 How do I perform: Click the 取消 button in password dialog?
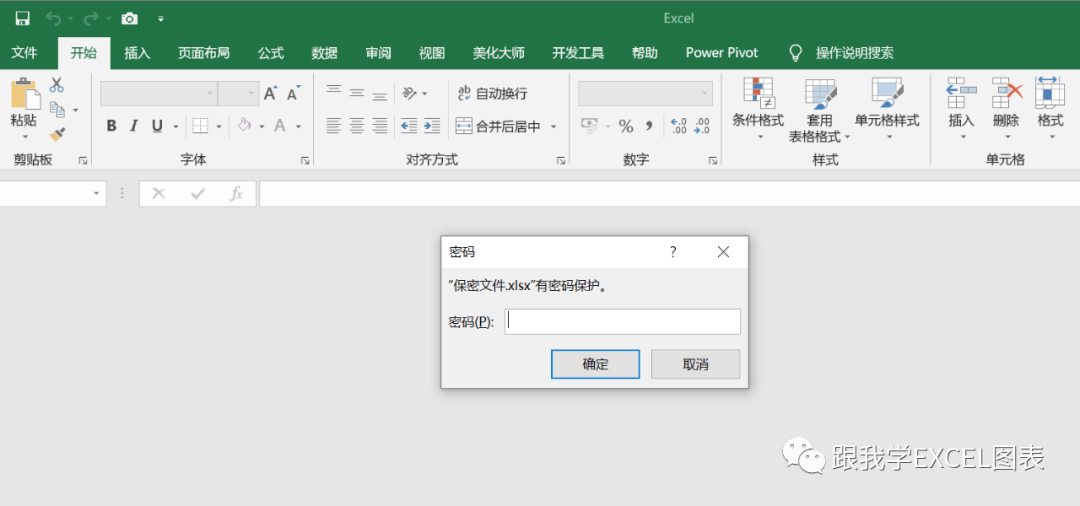coord(696,364)
